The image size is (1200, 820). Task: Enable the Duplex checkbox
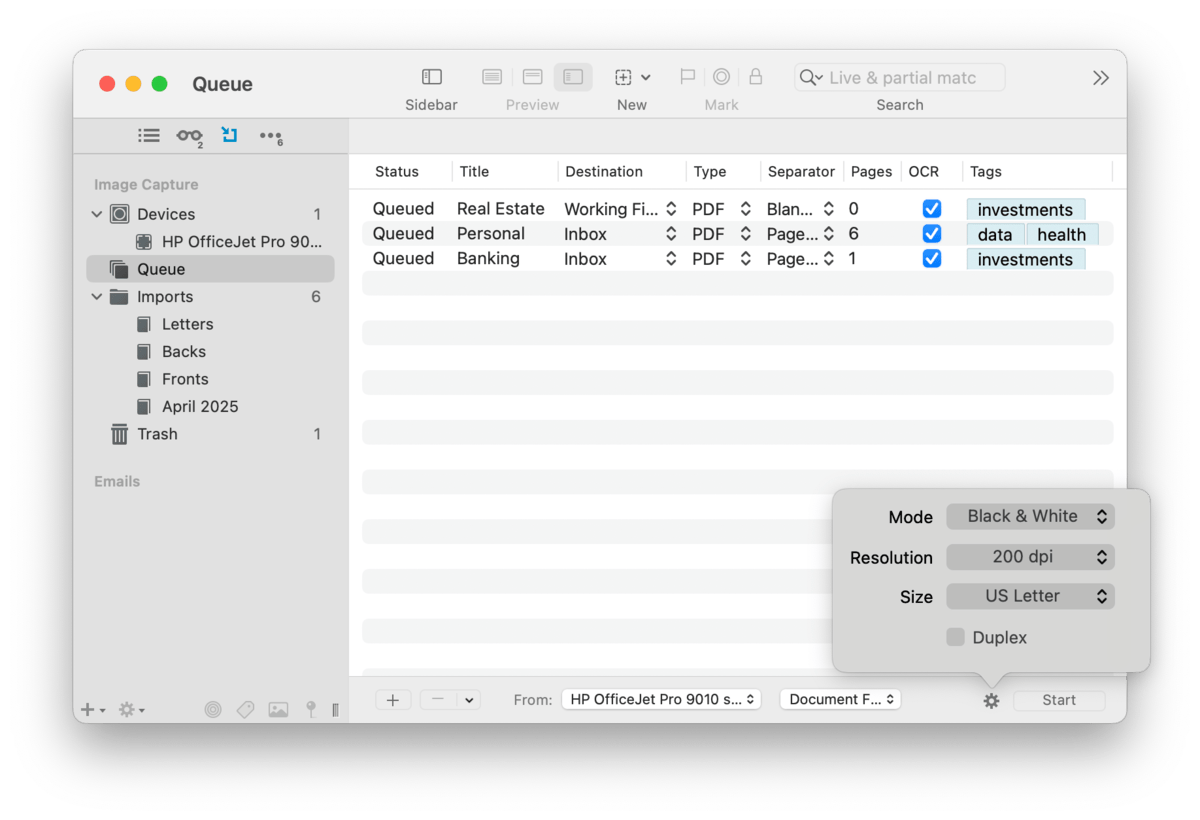955,638
